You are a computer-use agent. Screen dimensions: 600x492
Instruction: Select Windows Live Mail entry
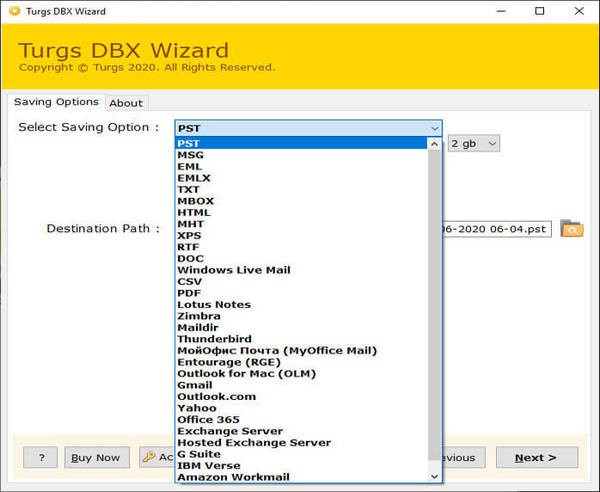click(234, 270)
